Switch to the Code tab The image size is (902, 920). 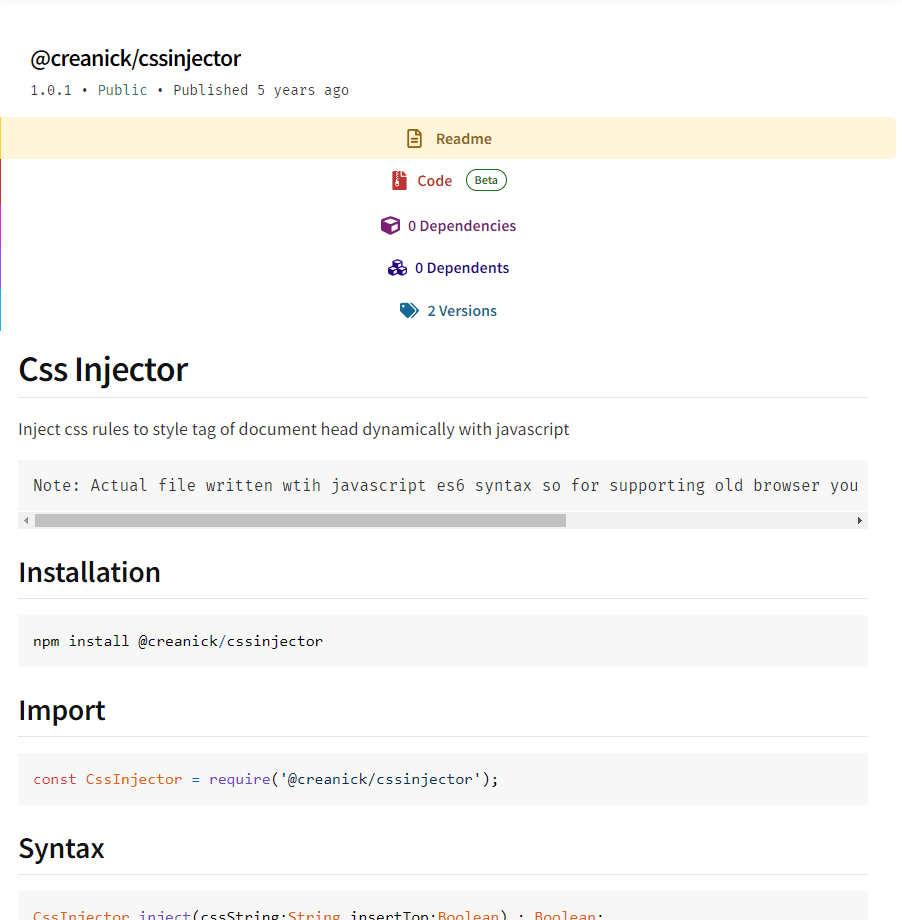click(433, 180)
